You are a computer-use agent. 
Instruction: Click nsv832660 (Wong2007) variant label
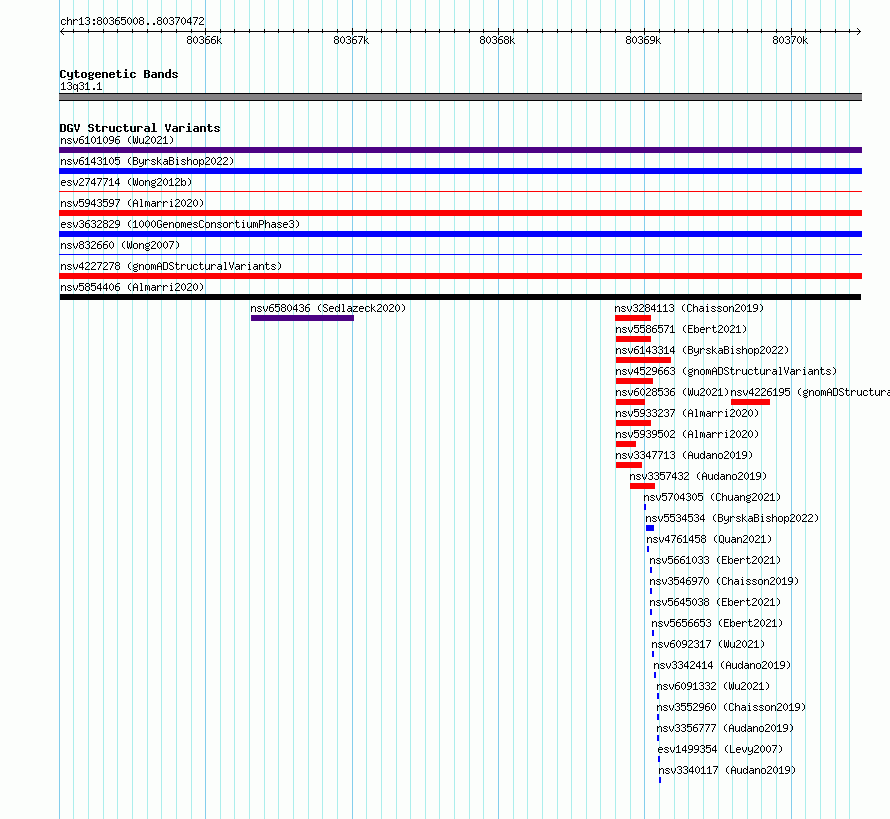coord(120,245)
